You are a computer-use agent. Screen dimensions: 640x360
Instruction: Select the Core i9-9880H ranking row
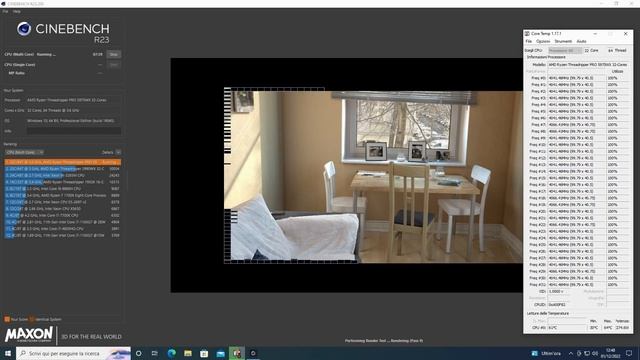click(x=63, y=189)
